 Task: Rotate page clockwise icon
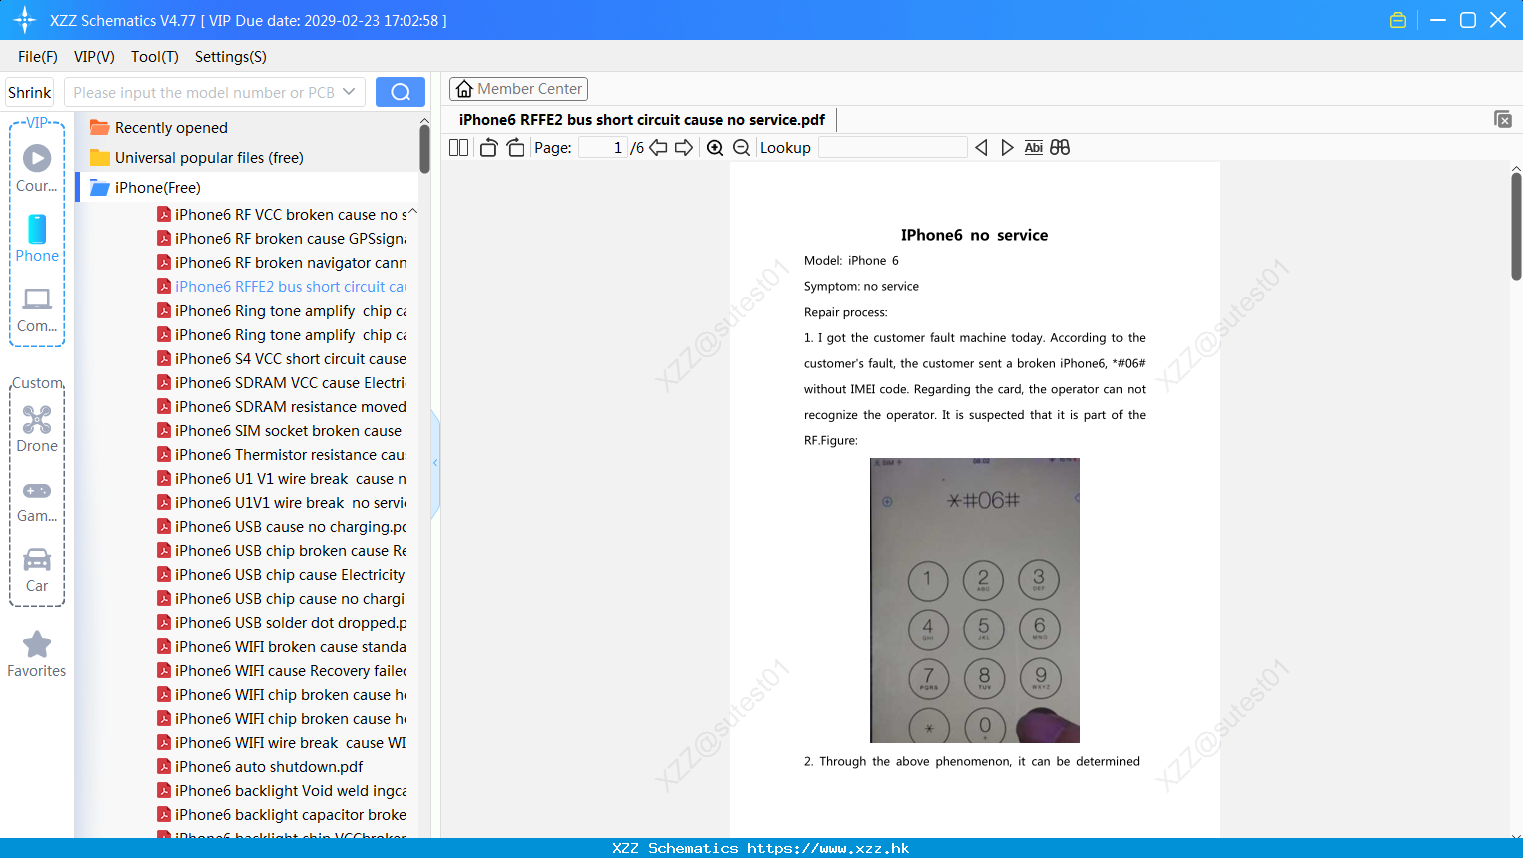coord(515,148)
